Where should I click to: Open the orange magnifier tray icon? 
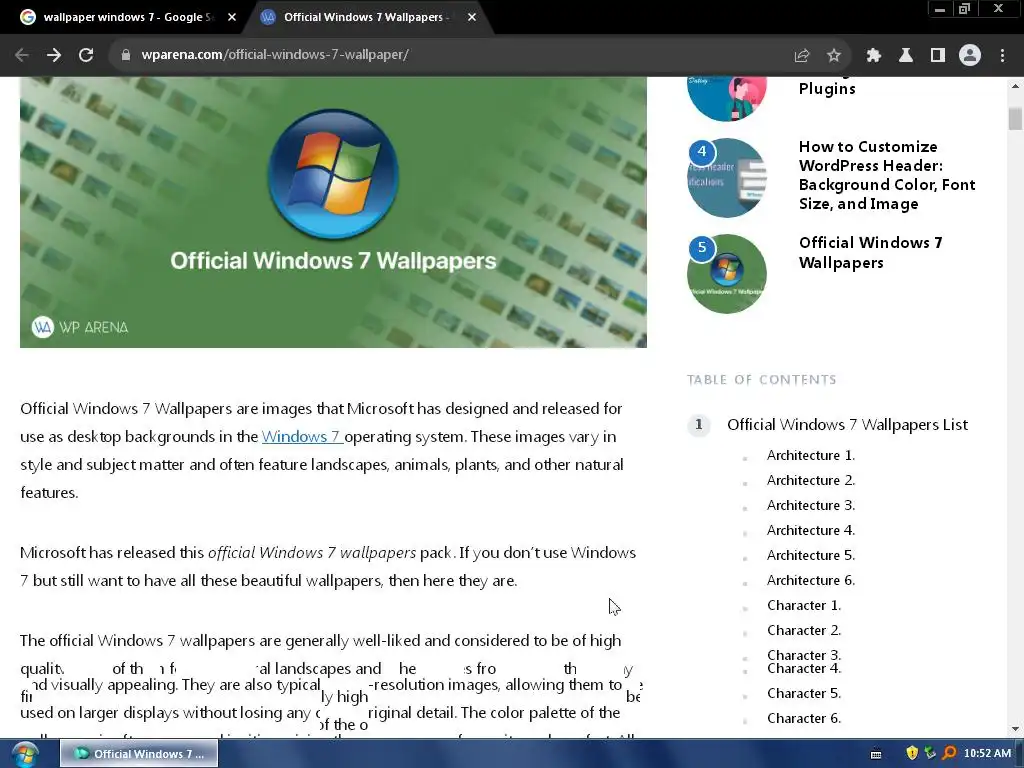(x=949, y=753)
